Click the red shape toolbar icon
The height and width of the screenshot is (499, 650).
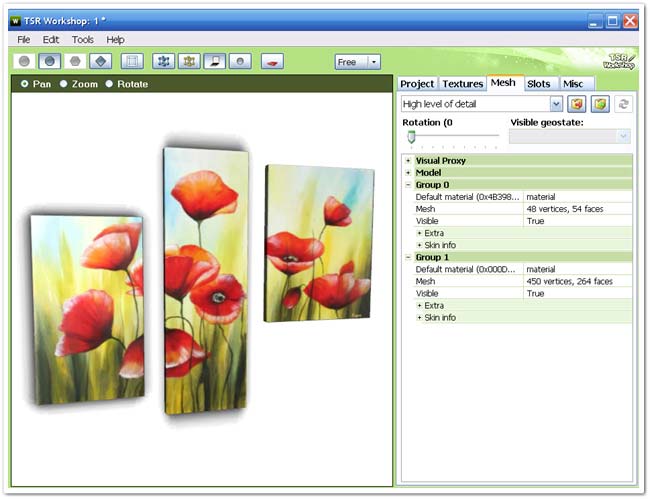[271, 62]
